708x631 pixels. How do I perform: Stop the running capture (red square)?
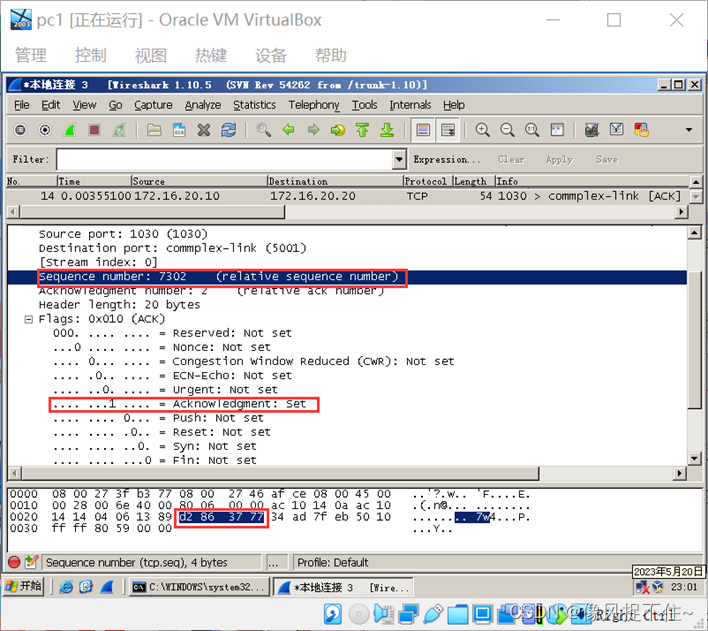tap(94, 130)
